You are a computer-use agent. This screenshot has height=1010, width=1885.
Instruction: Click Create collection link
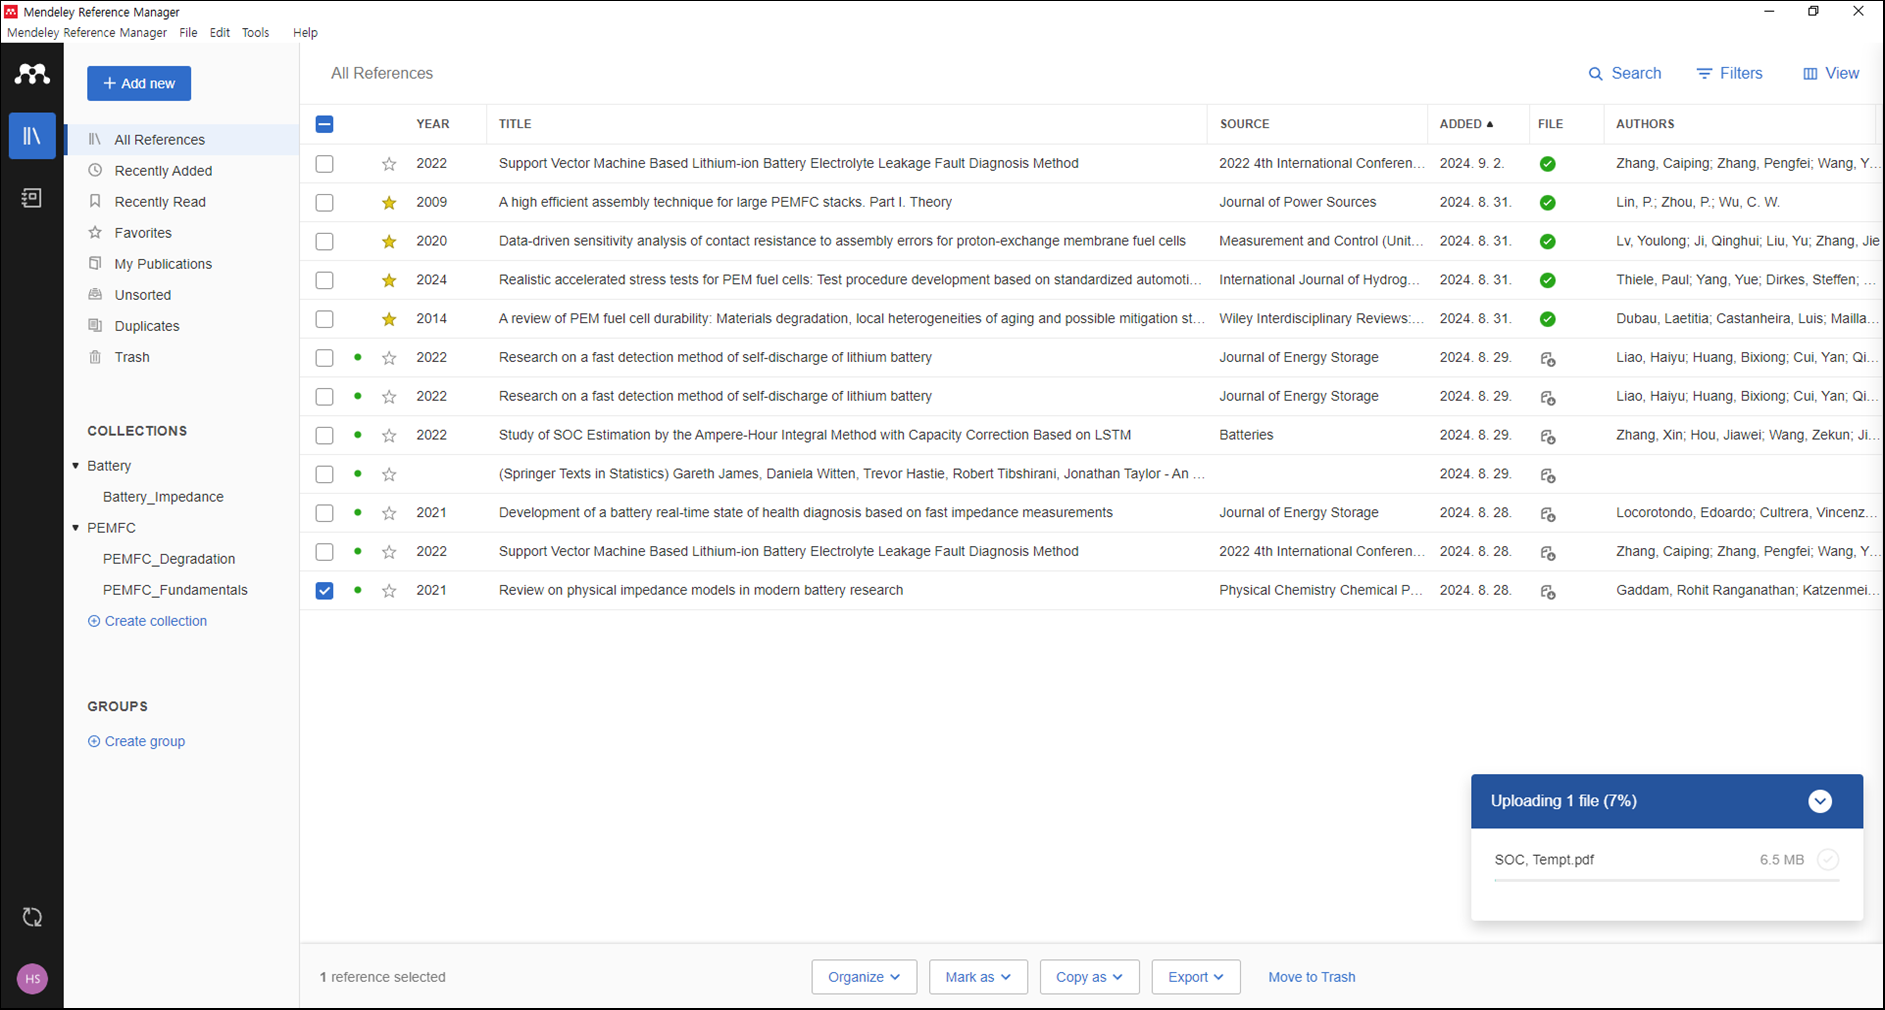(x=147, y=621)
